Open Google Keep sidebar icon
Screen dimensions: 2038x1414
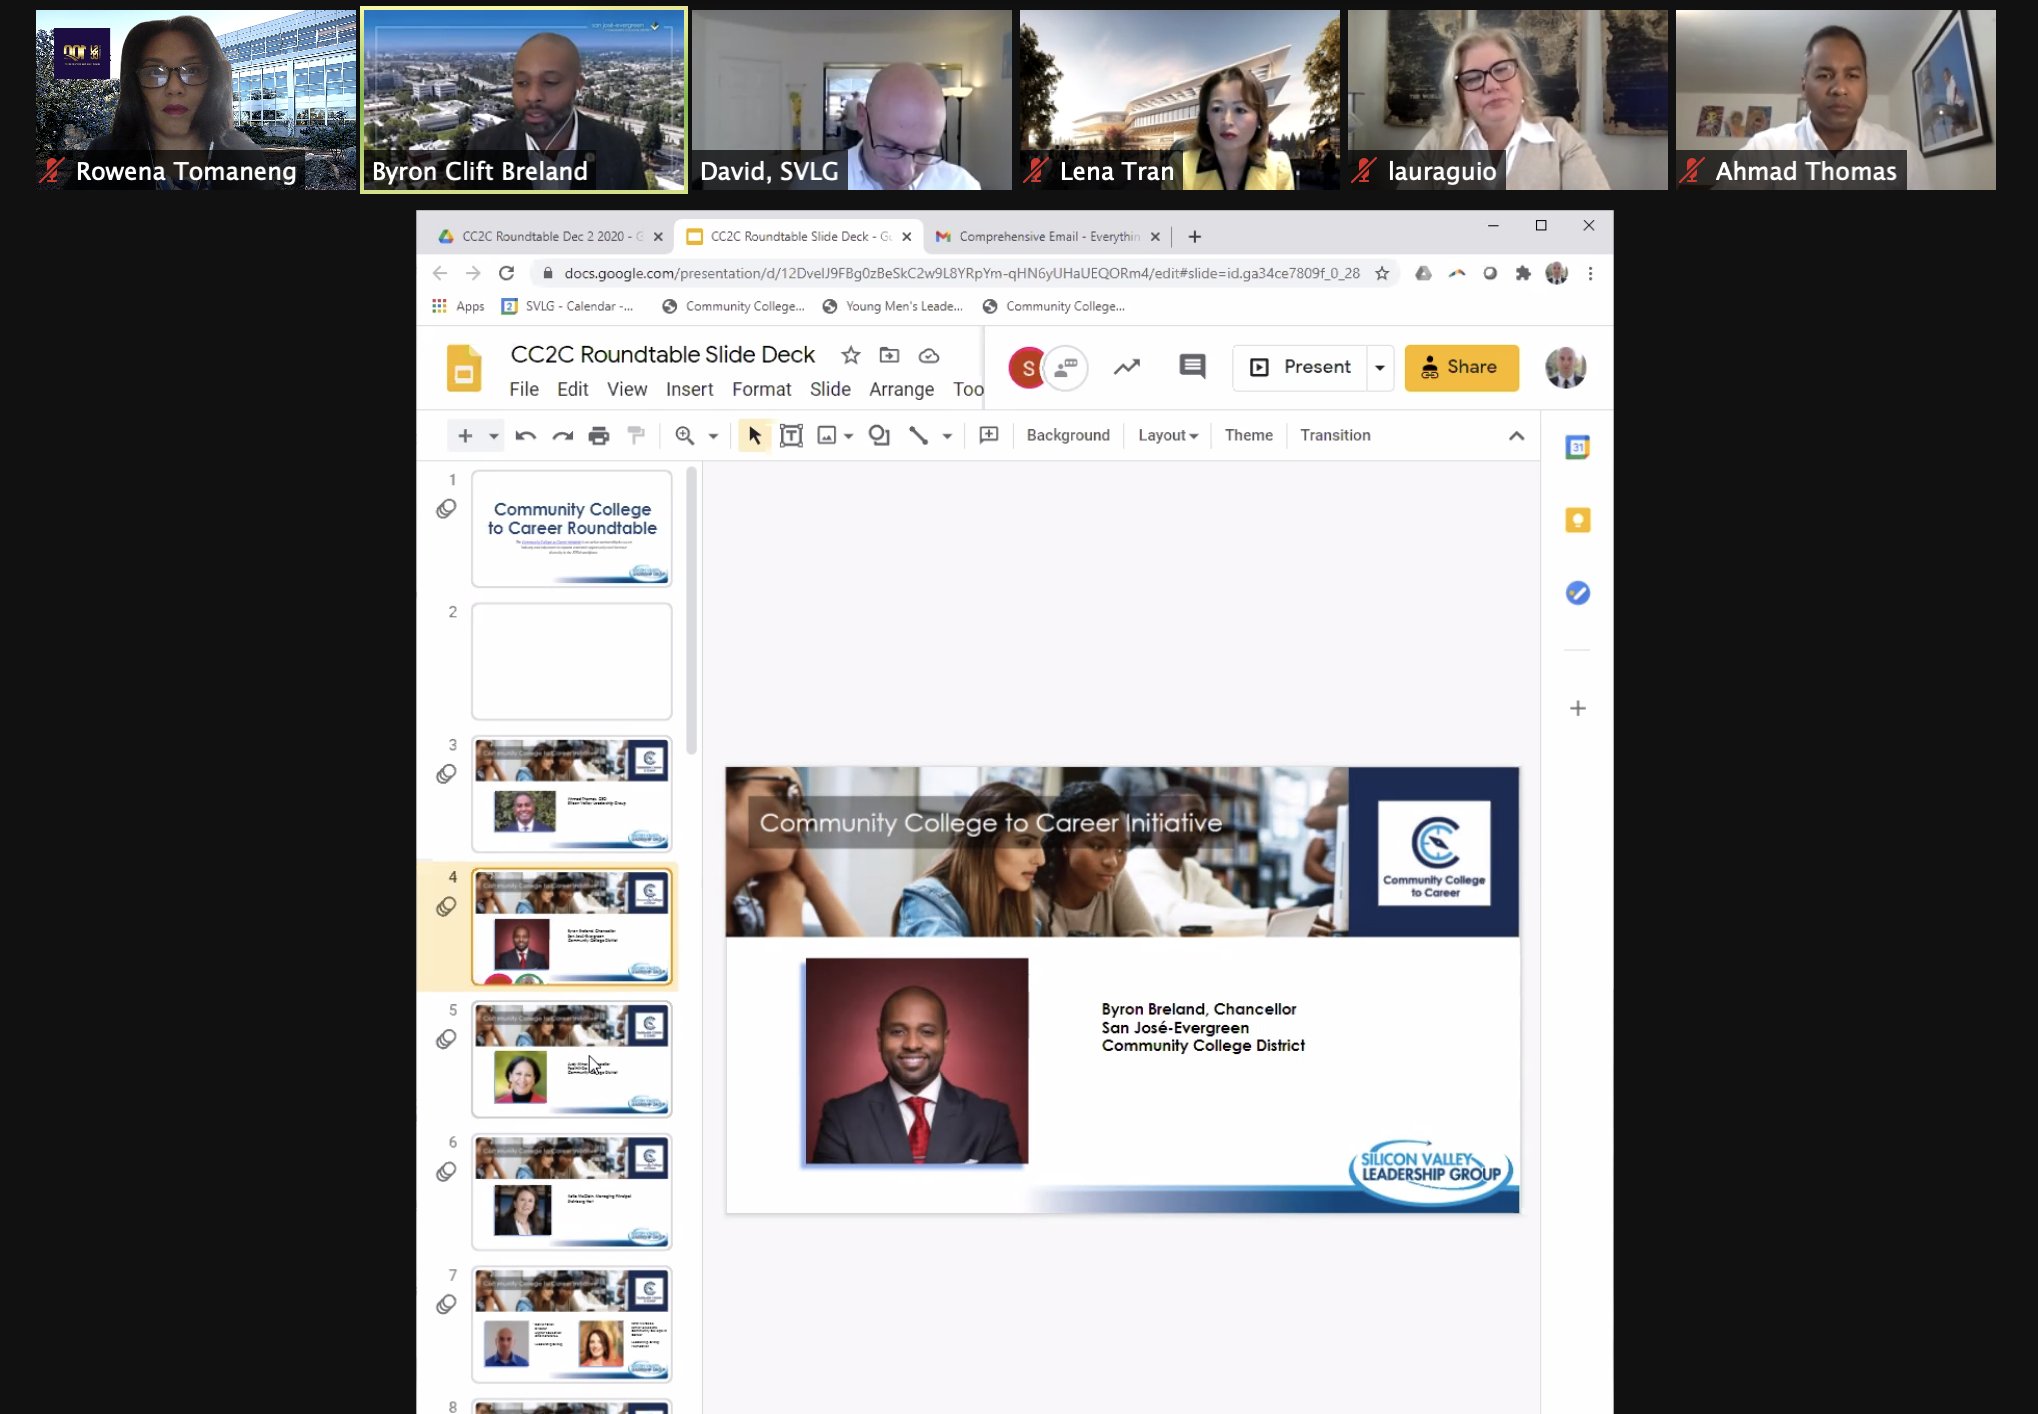click(x=1577, y=520)
